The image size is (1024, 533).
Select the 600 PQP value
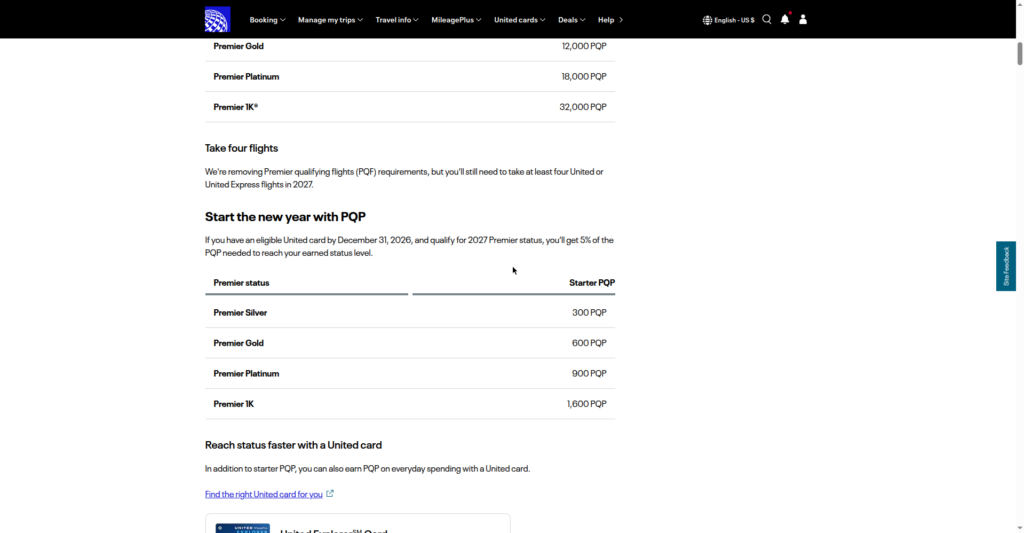click(589, 343)
